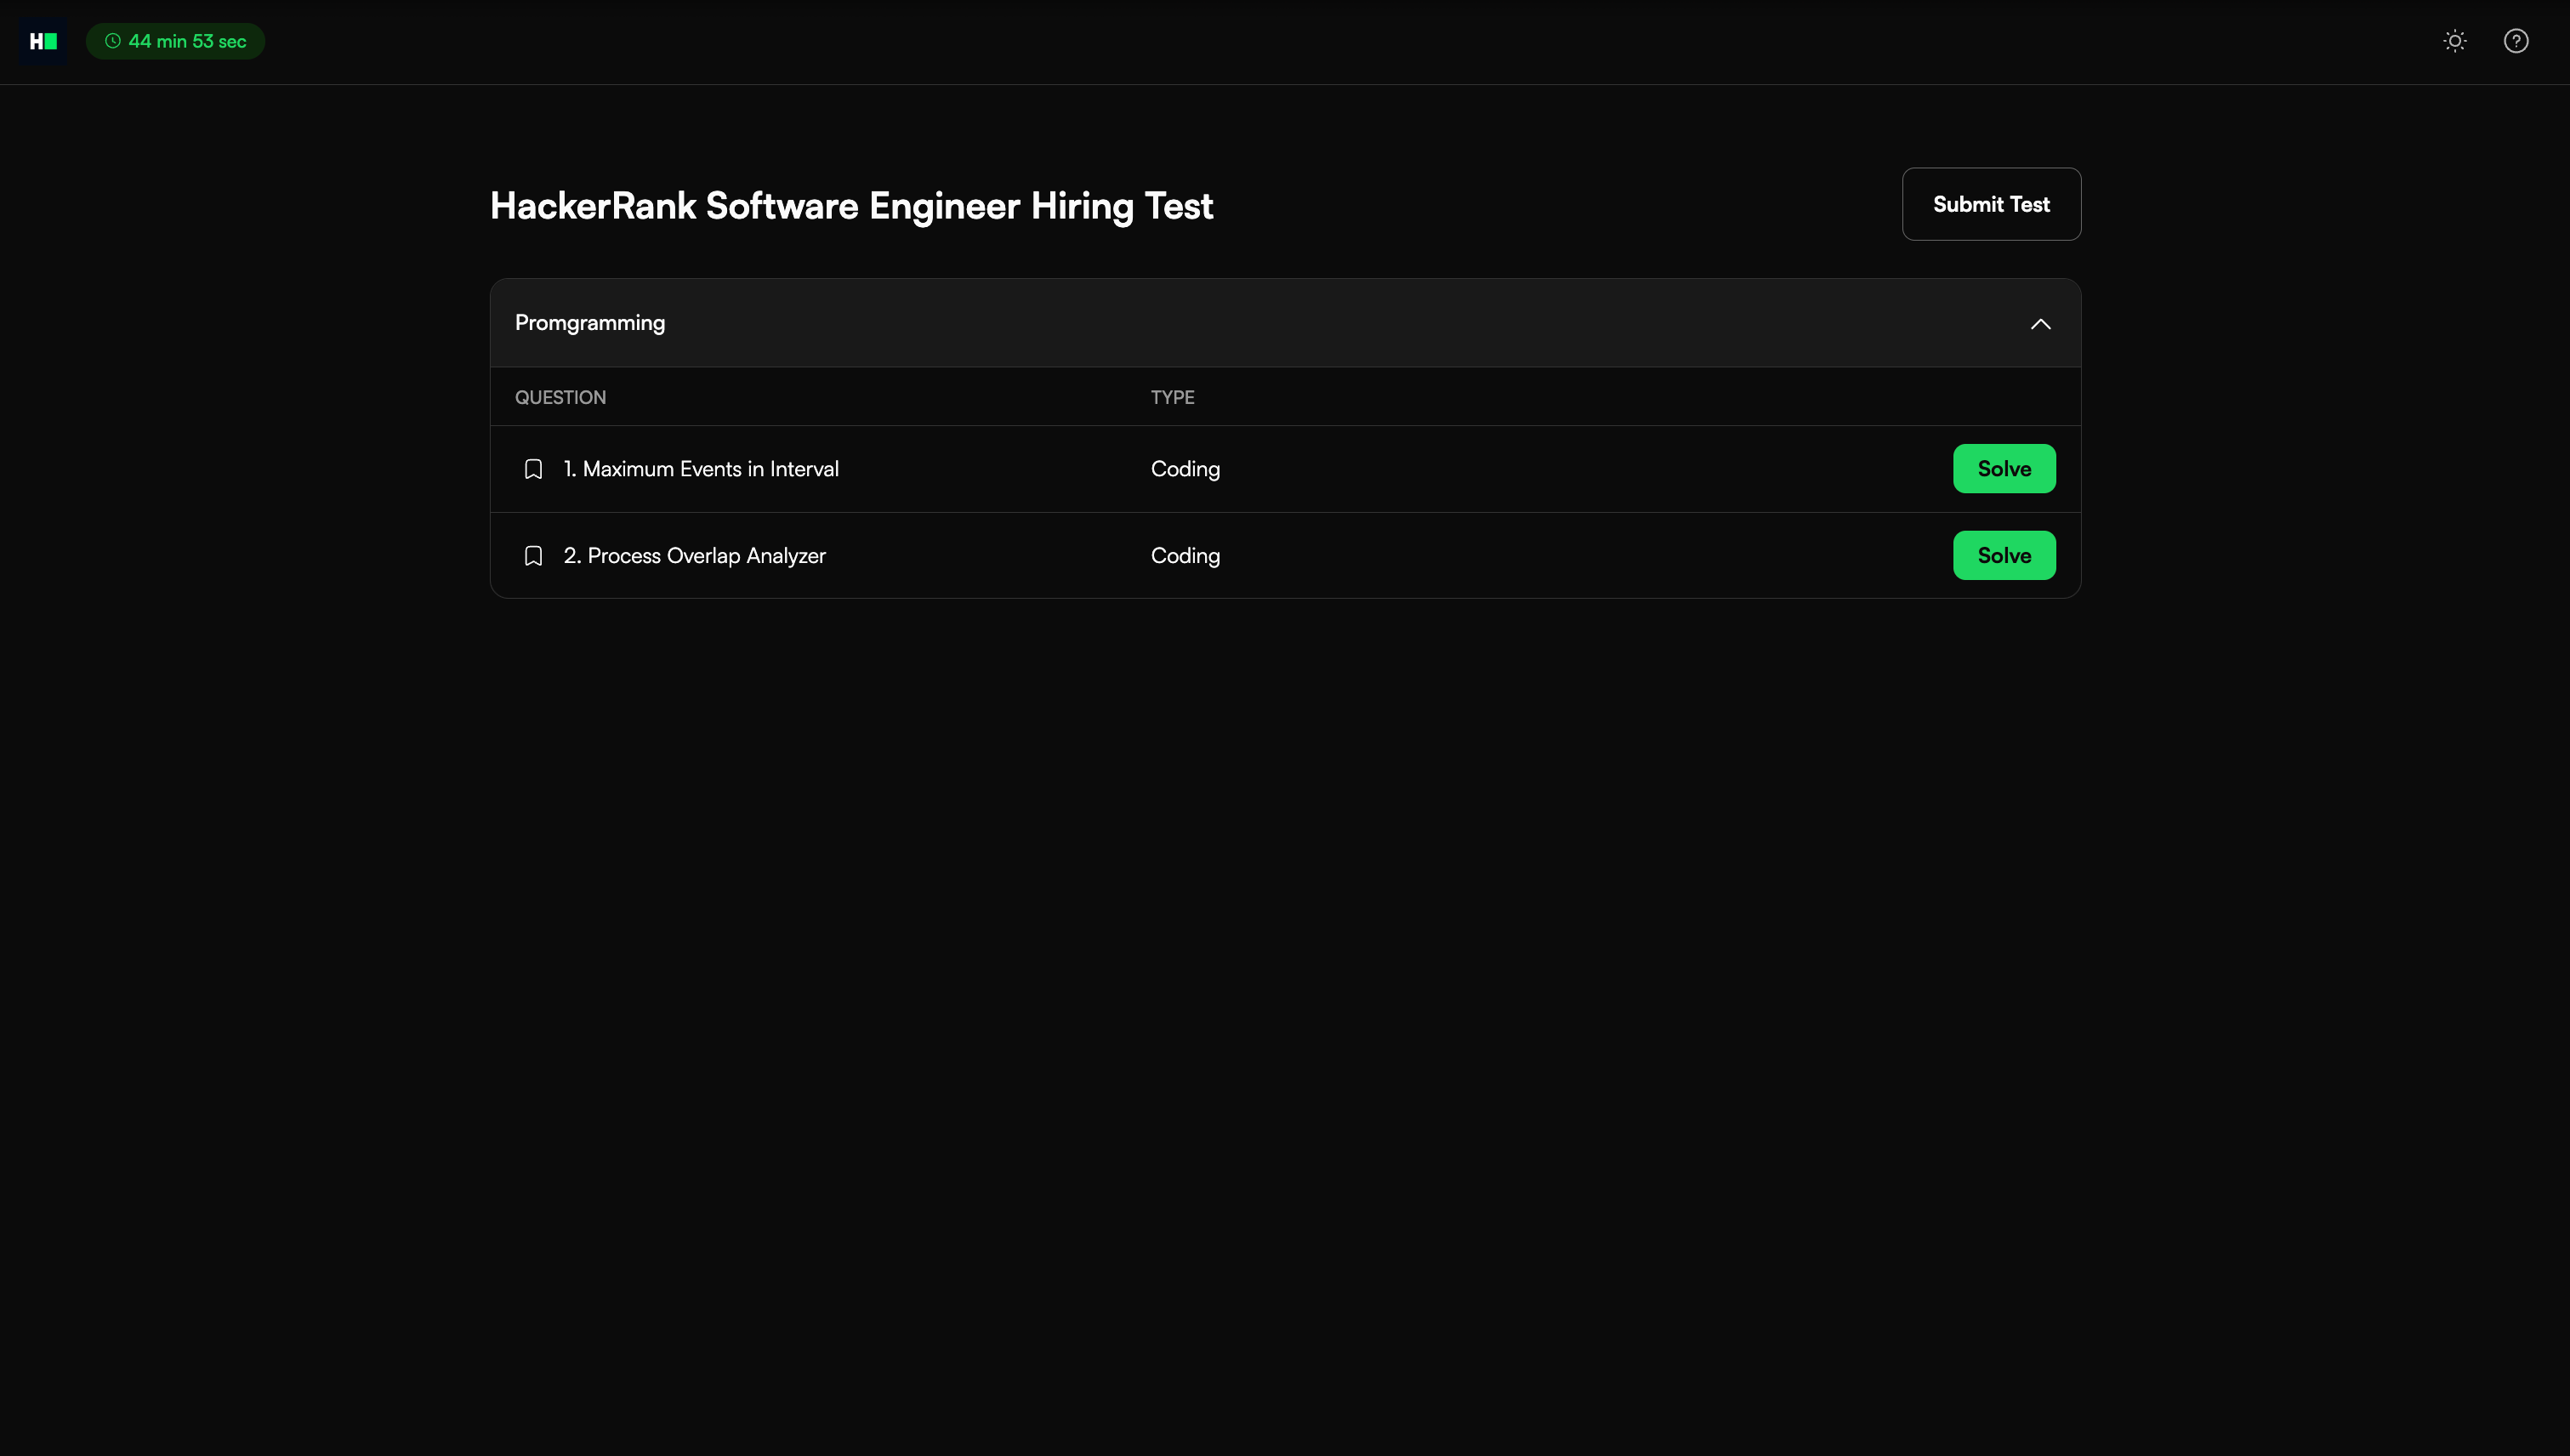
Task: Click the 44 min 53 sec timer text
Action: click(187, 41)
